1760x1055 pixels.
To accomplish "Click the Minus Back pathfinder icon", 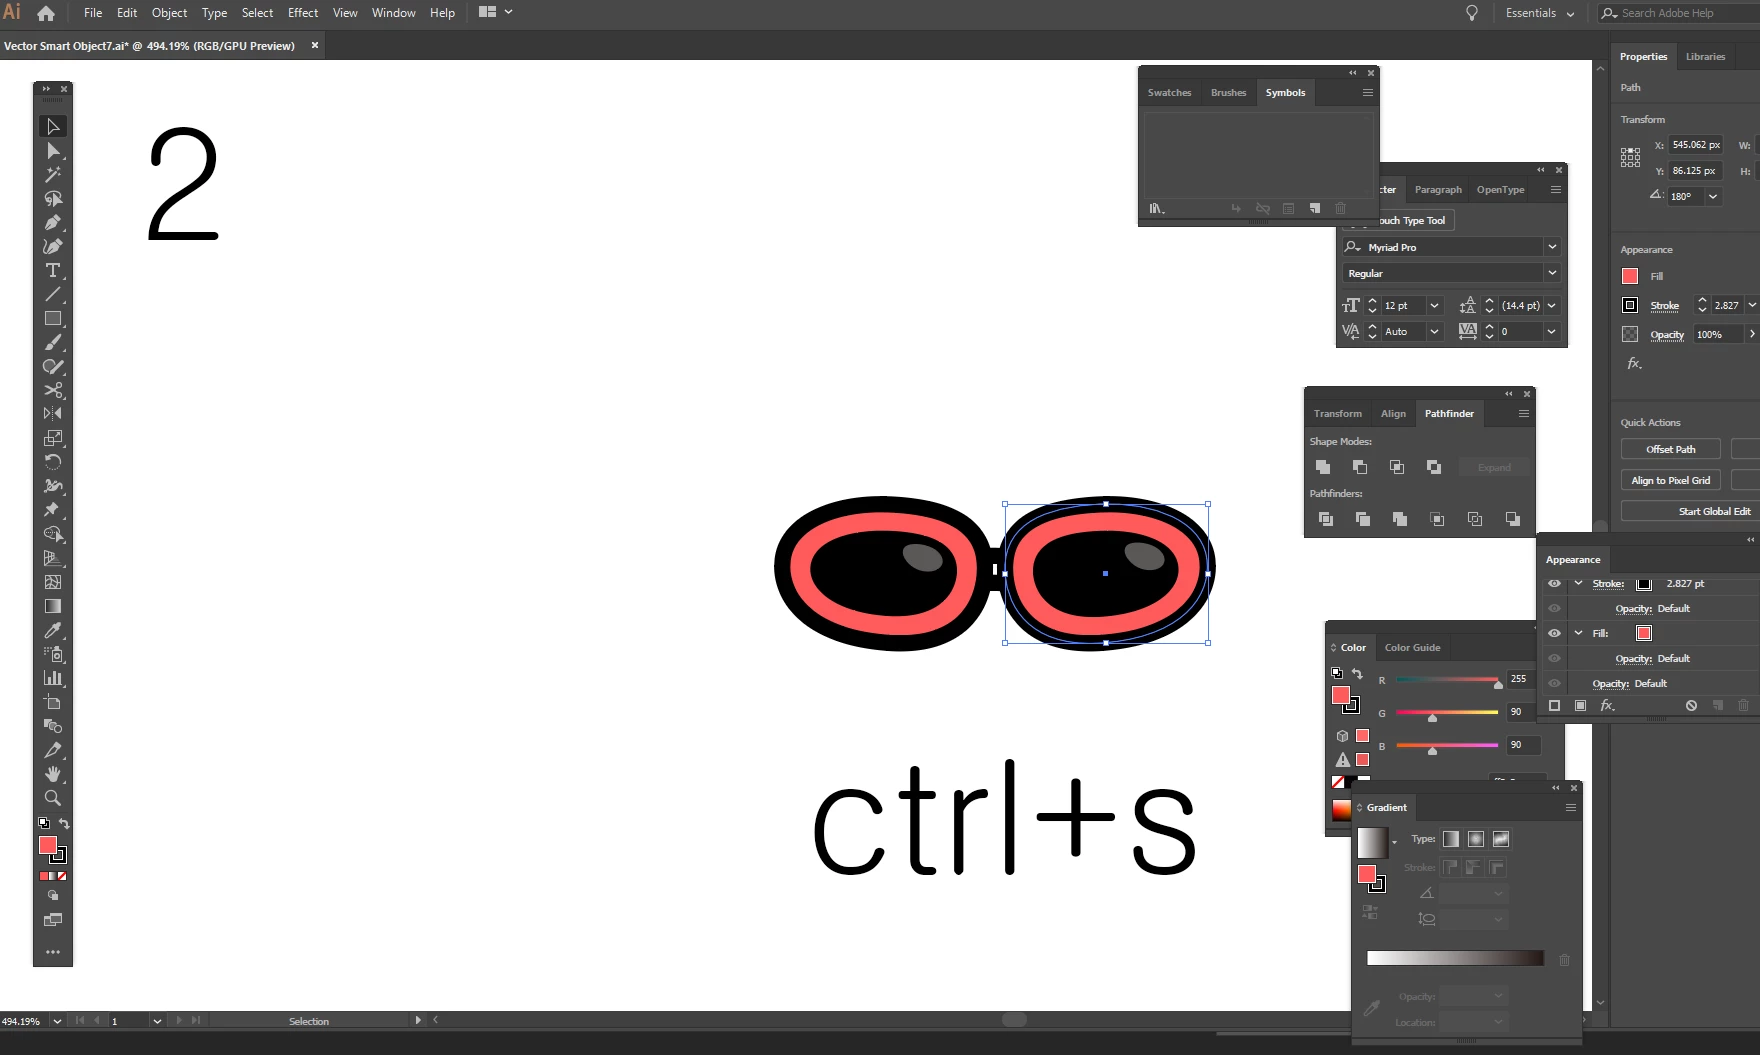I will [x=1513, y=519].
